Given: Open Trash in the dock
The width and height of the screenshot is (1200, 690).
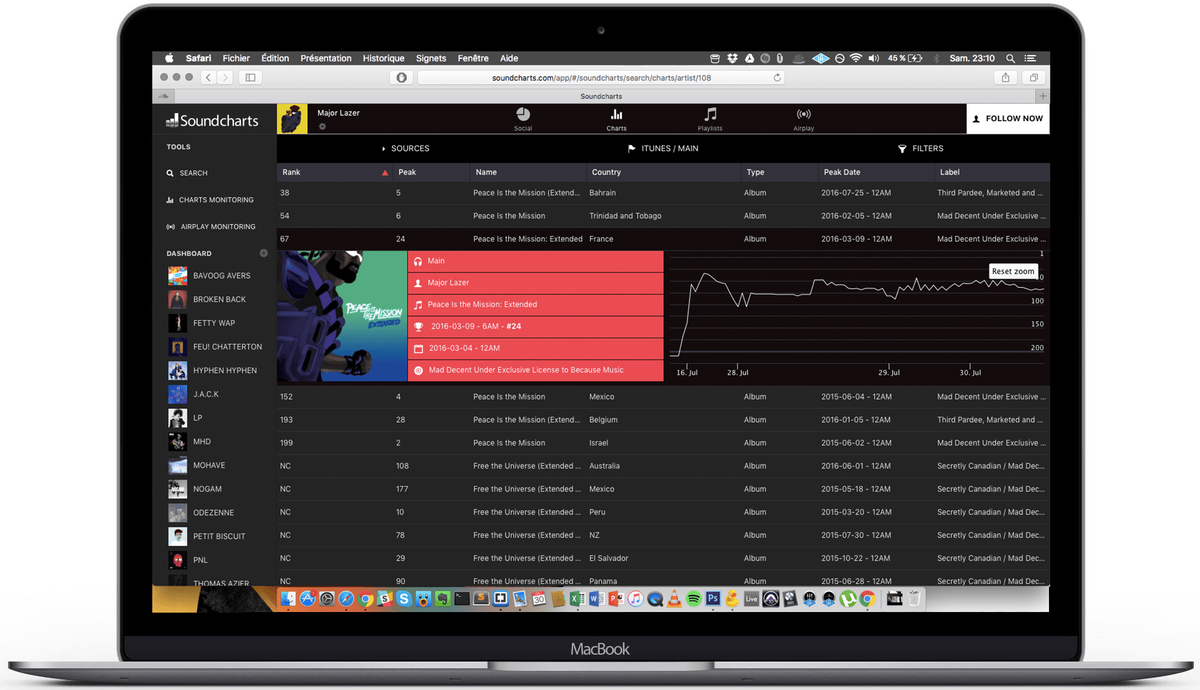Looking at the screenshot, I should coord(914,599).
